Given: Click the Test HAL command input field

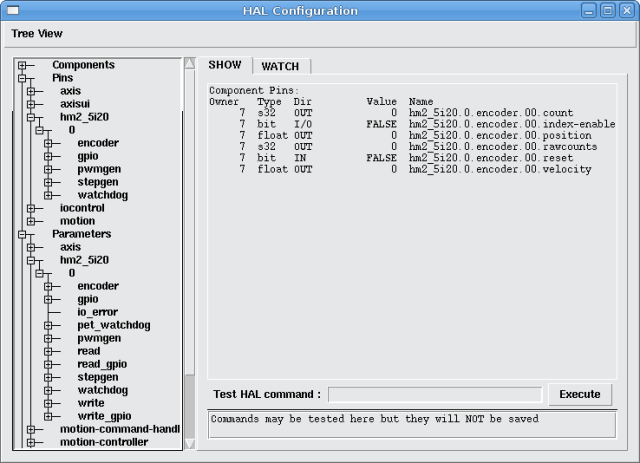Looking at the screenshot, I should (435, 394).
